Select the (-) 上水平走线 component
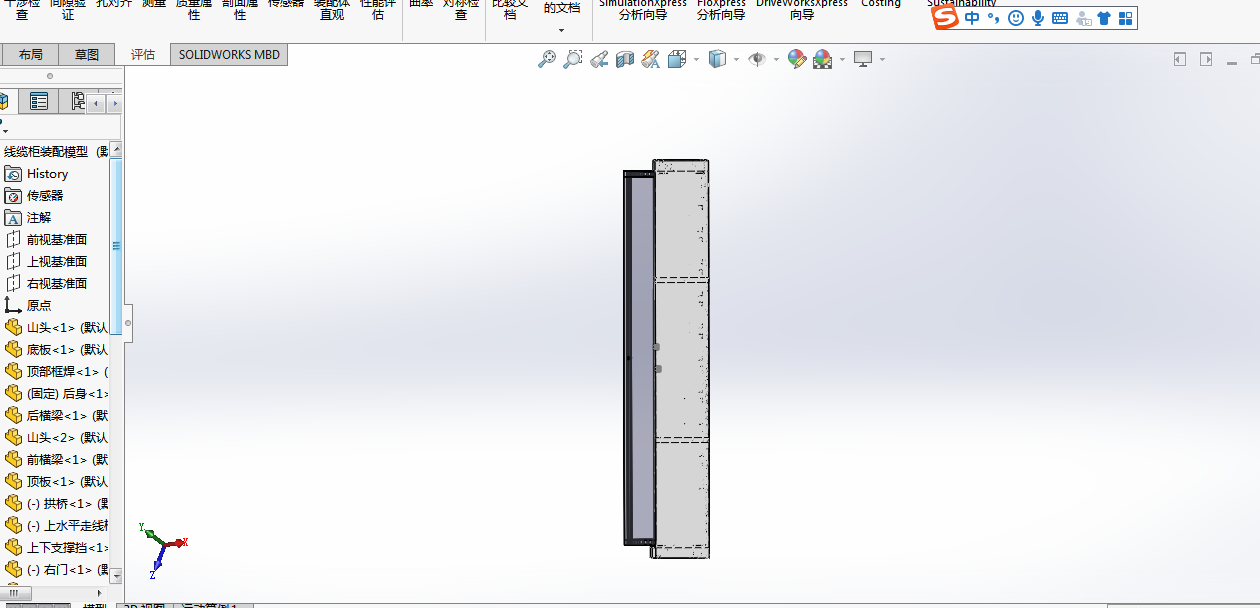 click(57, 525)
